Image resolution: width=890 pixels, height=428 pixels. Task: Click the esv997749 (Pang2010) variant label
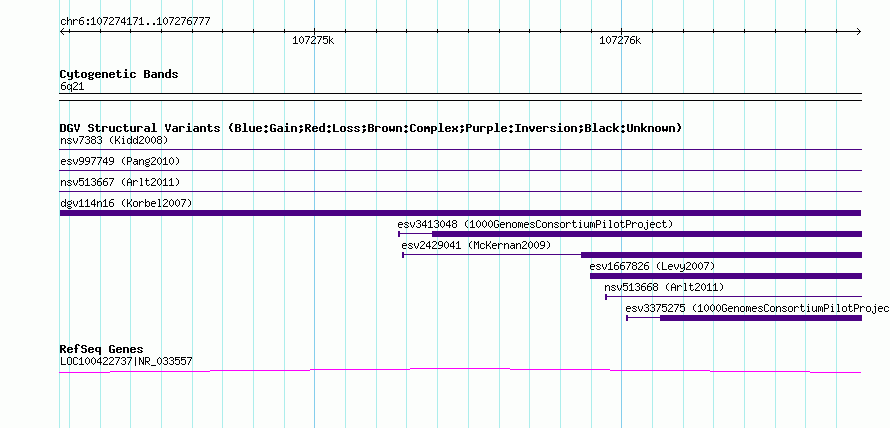pyautogui.click(x=120, y=161)
